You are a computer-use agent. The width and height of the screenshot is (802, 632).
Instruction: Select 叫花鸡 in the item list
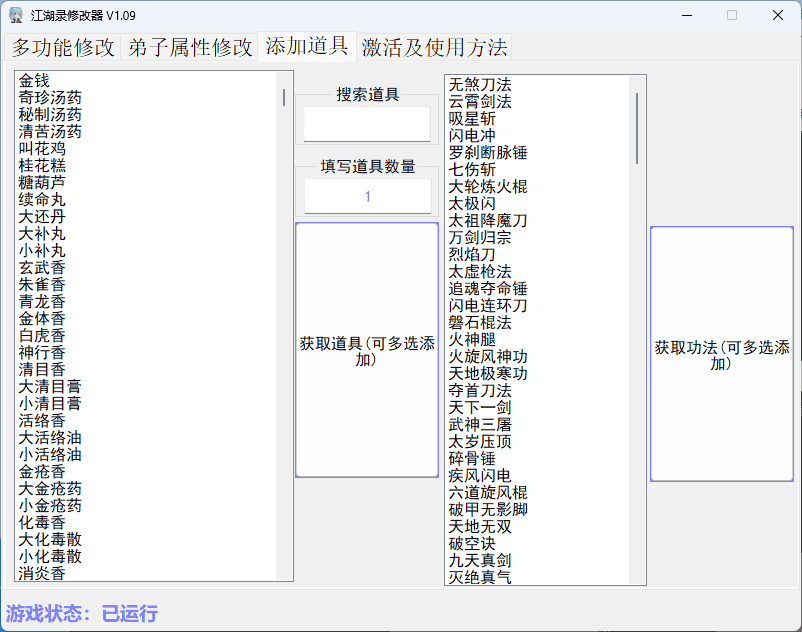click(x=42, y=148)
